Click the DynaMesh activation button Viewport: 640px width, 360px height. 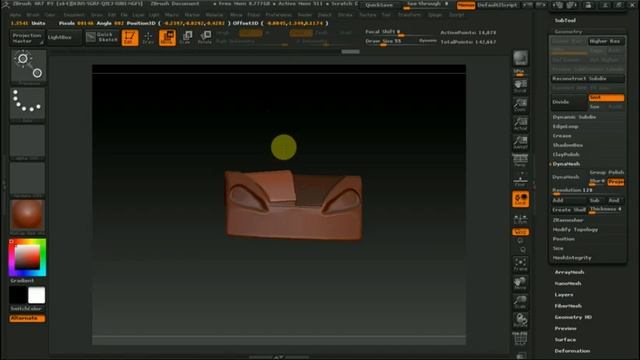point(569,177)
